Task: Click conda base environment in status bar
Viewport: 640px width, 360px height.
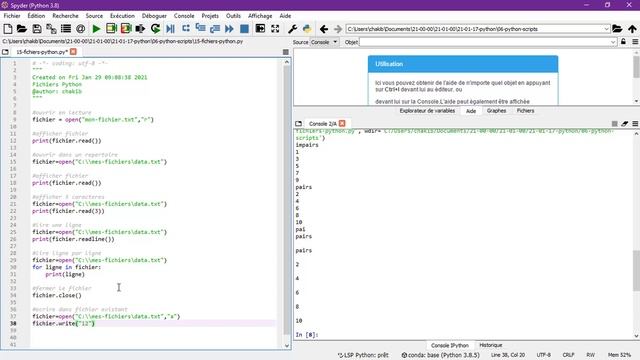Action: [440, 355]
